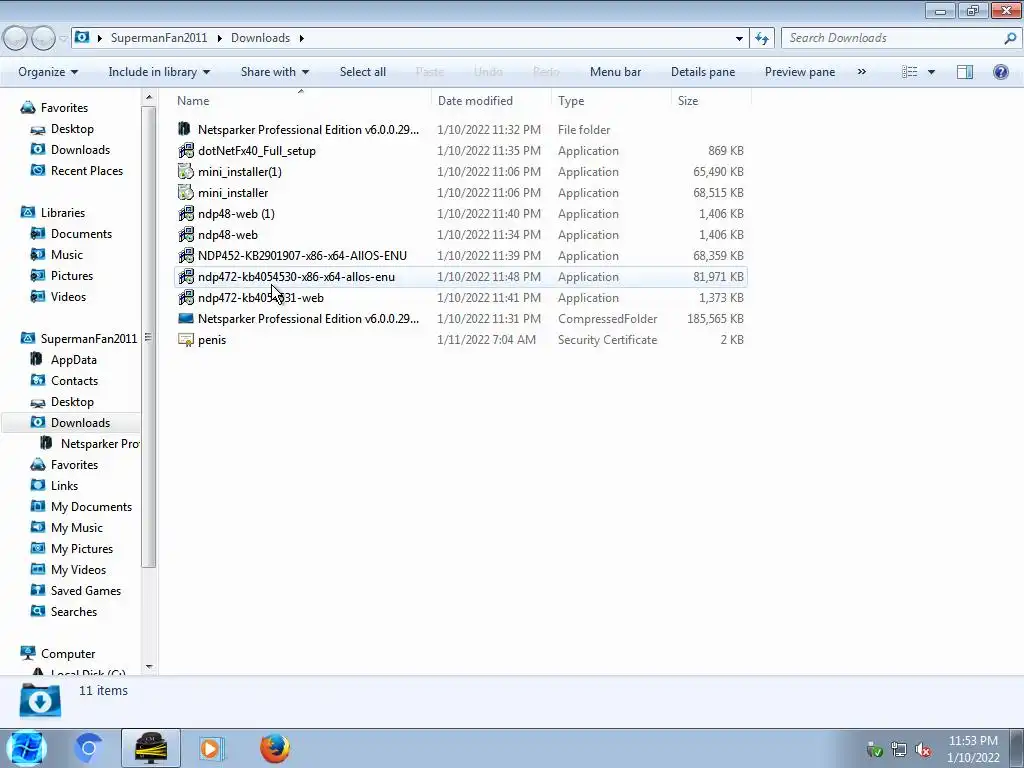The width and height of the screenshot is (1024, 768).
Task: Select the NDP452-KB2901907 installer icon
Action: [185, 255]
